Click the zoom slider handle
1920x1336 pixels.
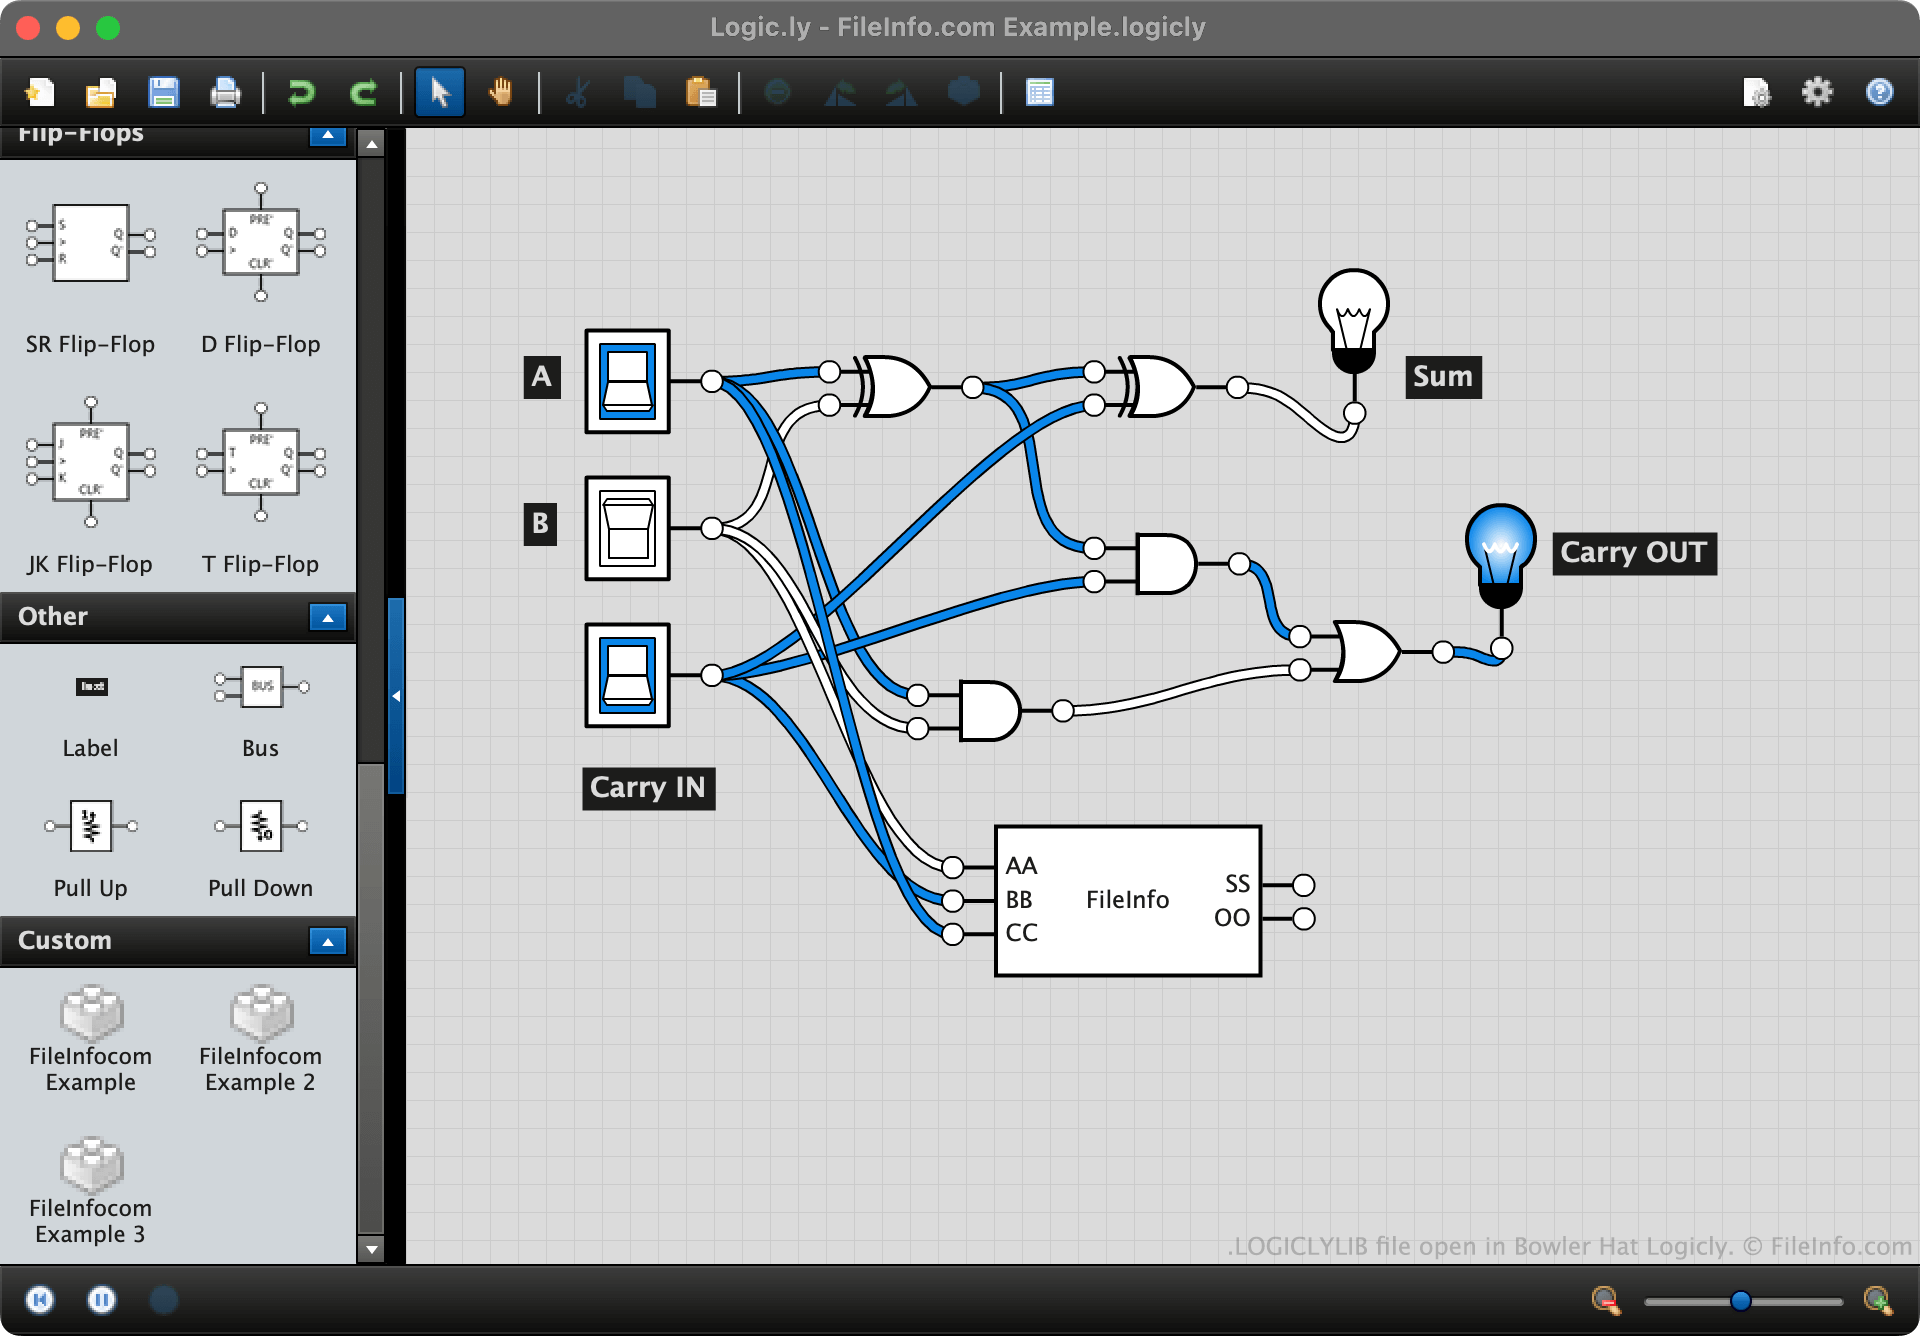click(1740, 1300)
